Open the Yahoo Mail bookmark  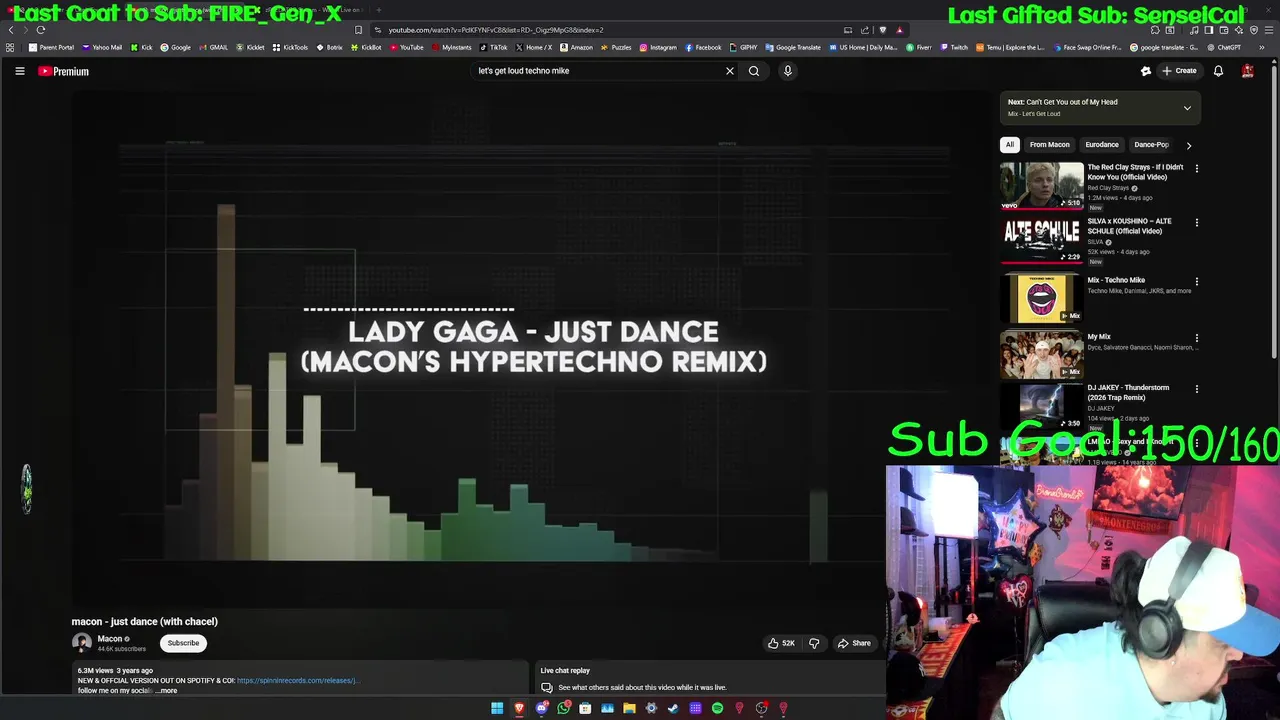point(102,47)
